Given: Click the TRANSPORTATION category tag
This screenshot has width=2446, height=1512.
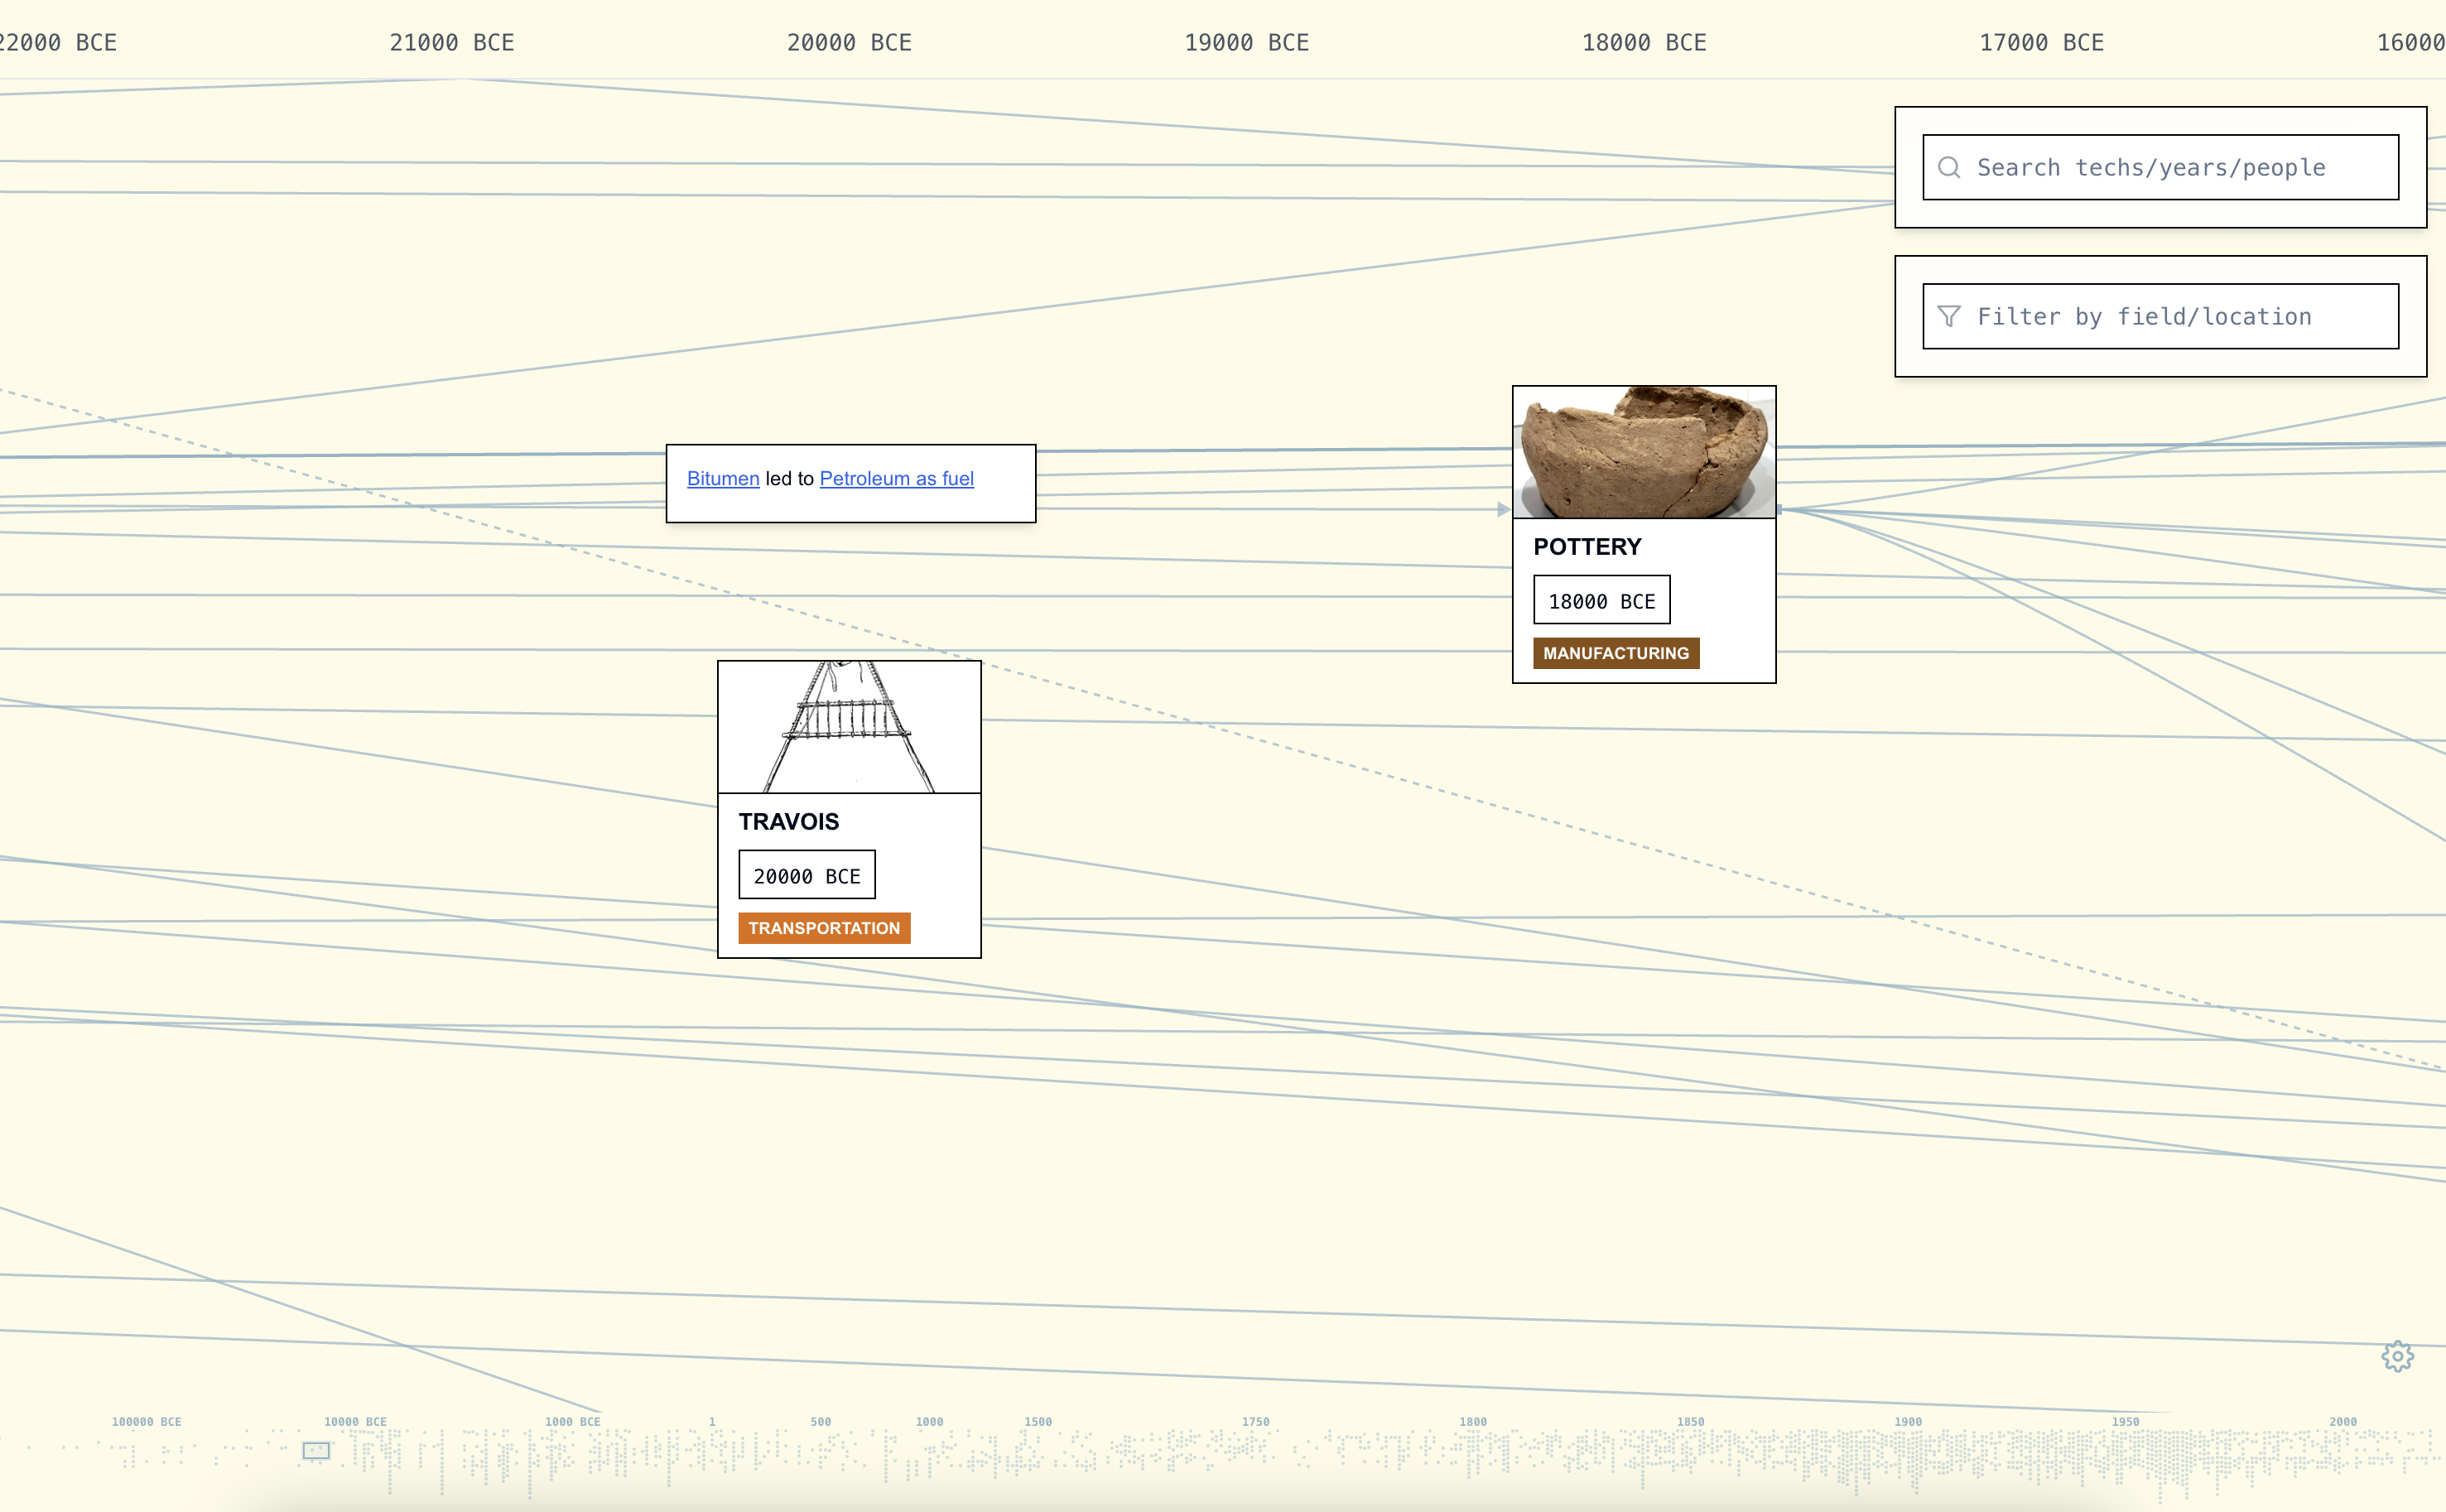Looking at the screenshot, I should click(823, 928).
